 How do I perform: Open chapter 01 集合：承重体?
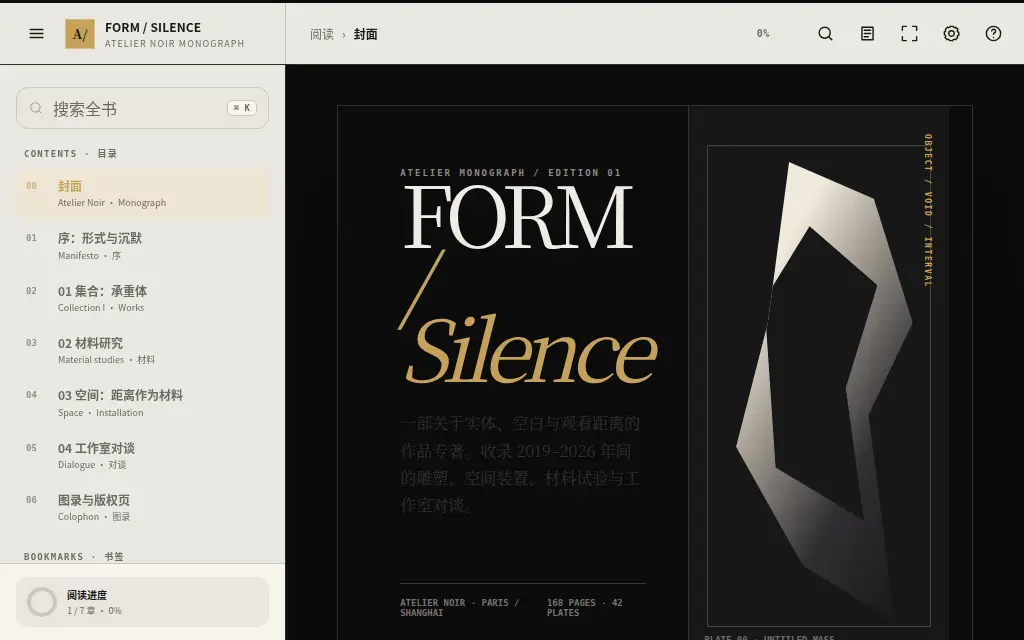142,298
